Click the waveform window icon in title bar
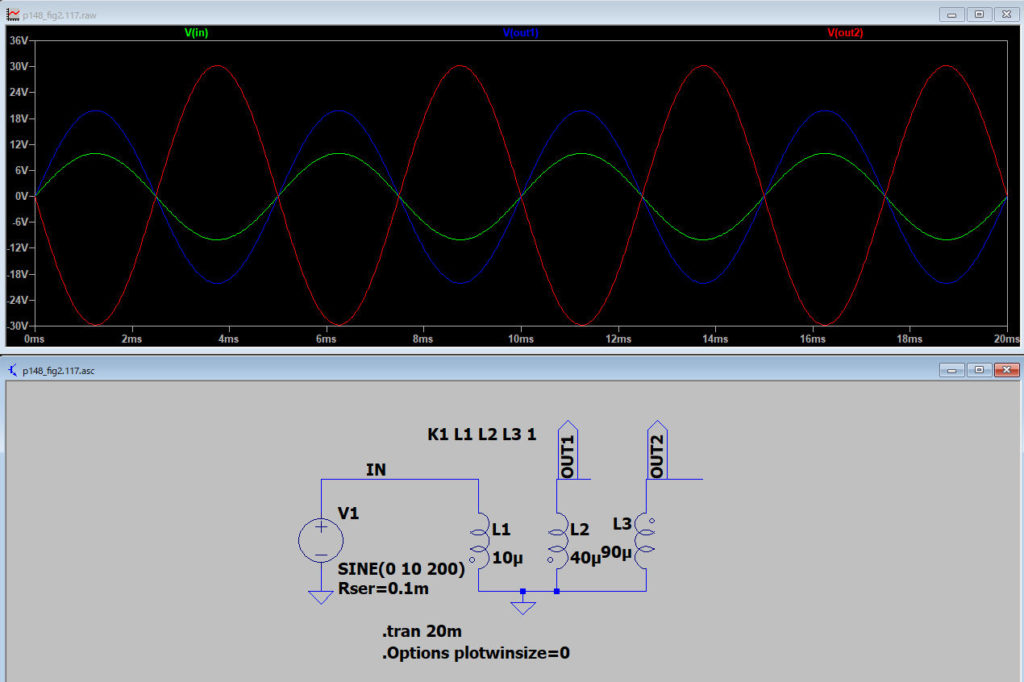 click(x=13, y=14)
